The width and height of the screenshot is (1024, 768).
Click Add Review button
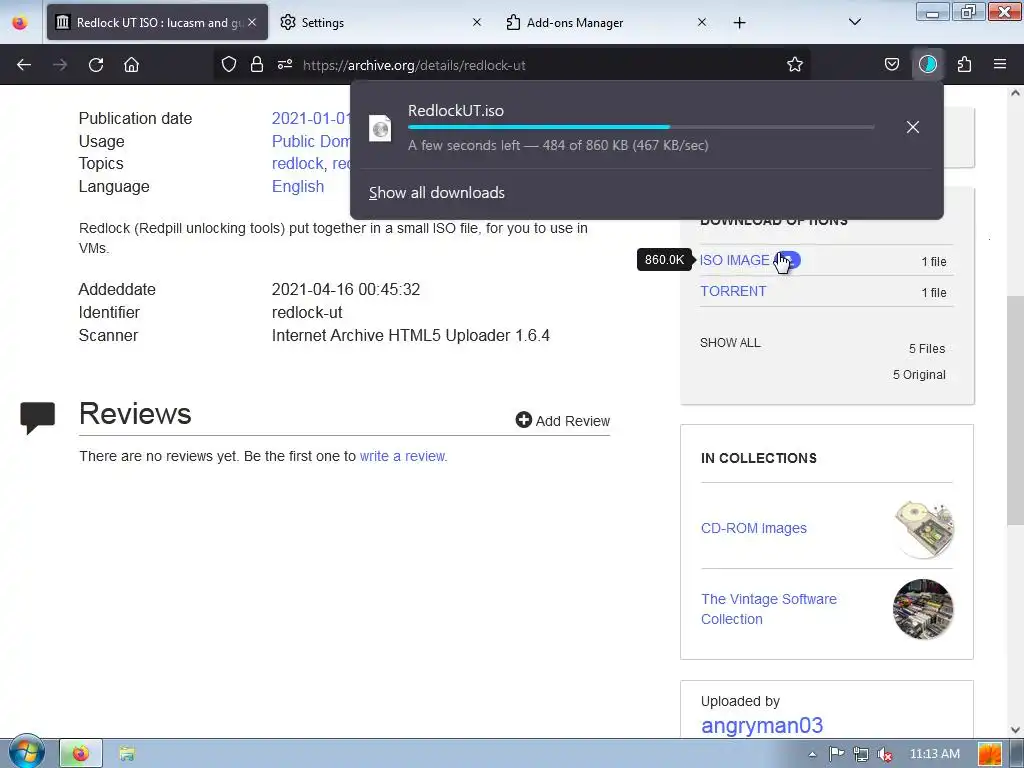[x=562, y=421]
